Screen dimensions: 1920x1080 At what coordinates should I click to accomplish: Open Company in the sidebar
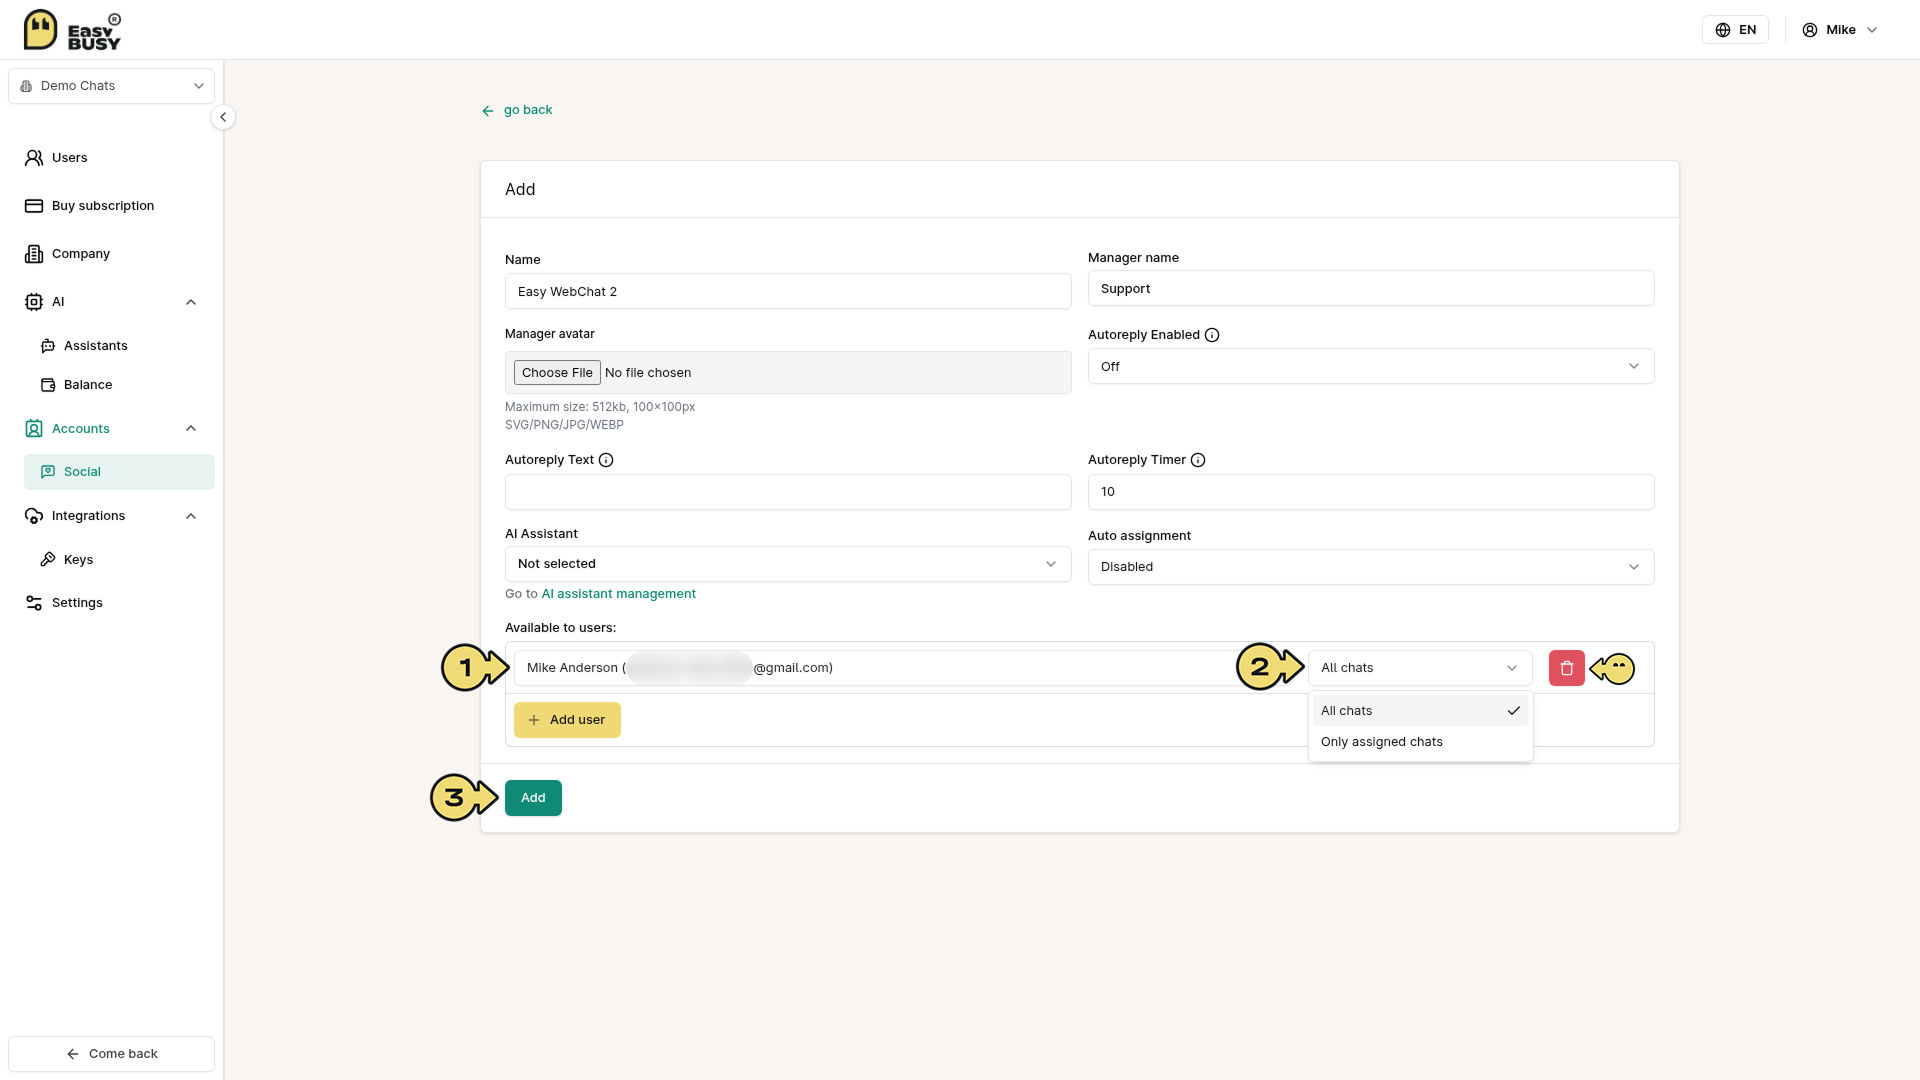tap(112, 254)
